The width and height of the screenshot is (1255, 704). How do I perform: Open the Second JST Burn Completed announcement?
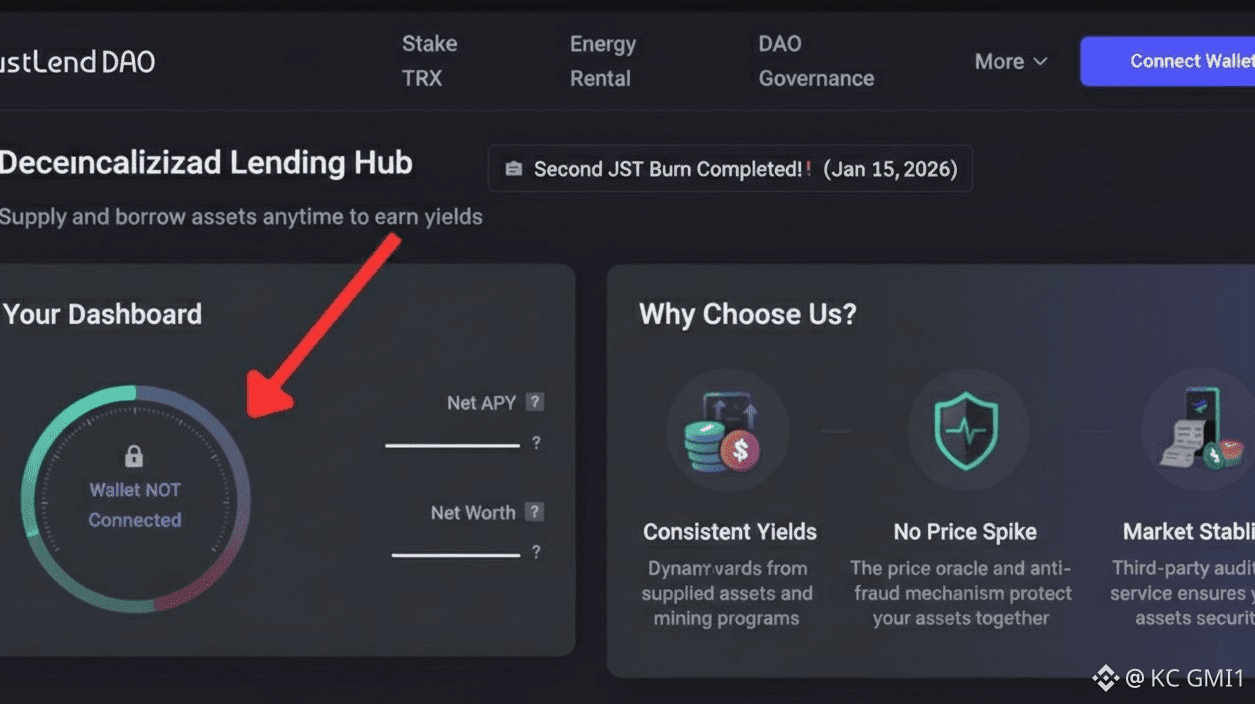pyautogui.click(x=744, y=169)
